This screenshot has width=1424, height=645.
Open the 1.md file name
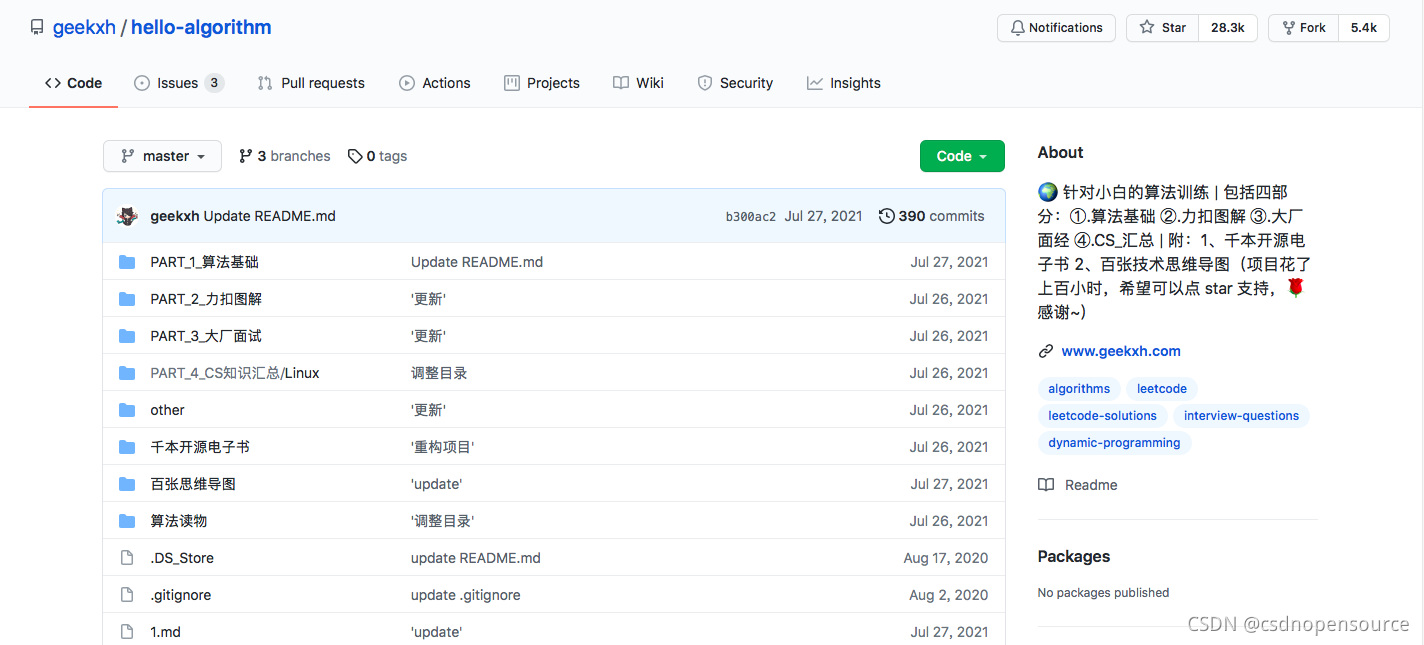166,632
